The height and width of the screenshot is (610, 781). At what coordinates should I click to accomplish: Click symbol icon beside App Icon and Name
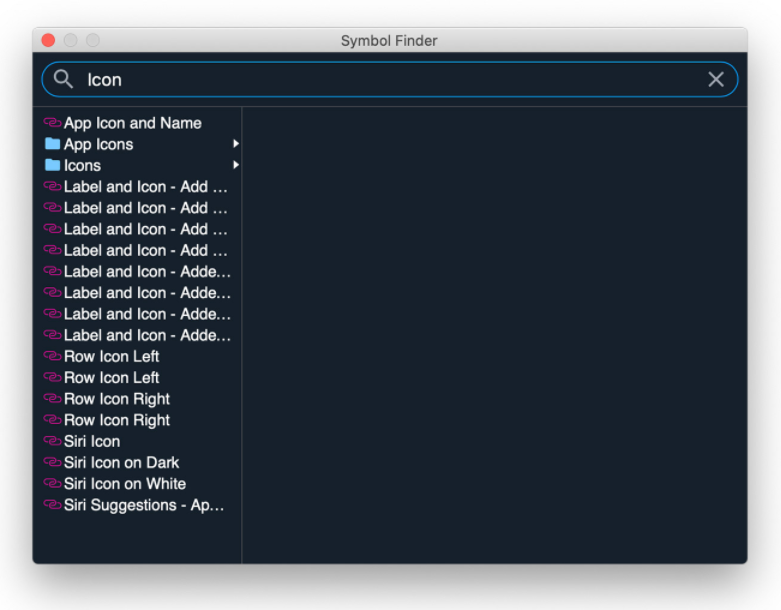tap(52, 122)
